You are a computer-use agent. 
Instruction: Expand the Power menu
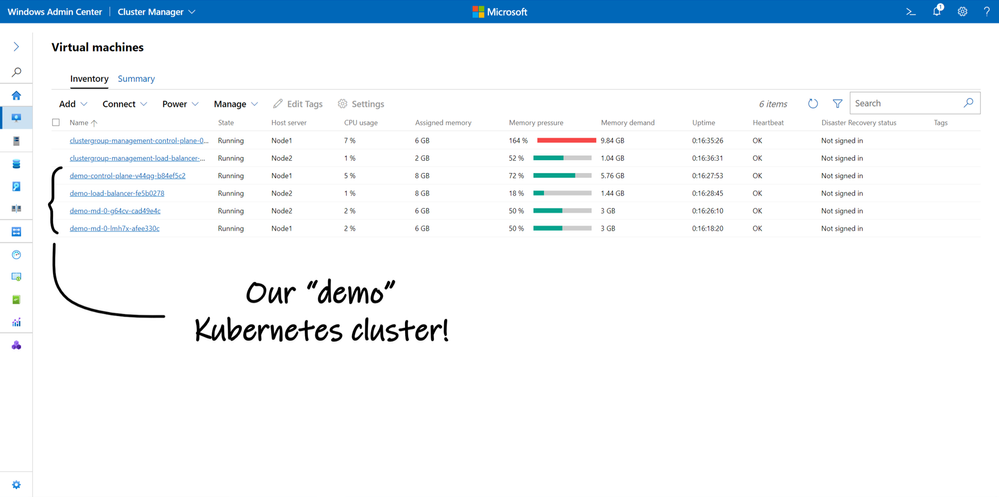180,104
